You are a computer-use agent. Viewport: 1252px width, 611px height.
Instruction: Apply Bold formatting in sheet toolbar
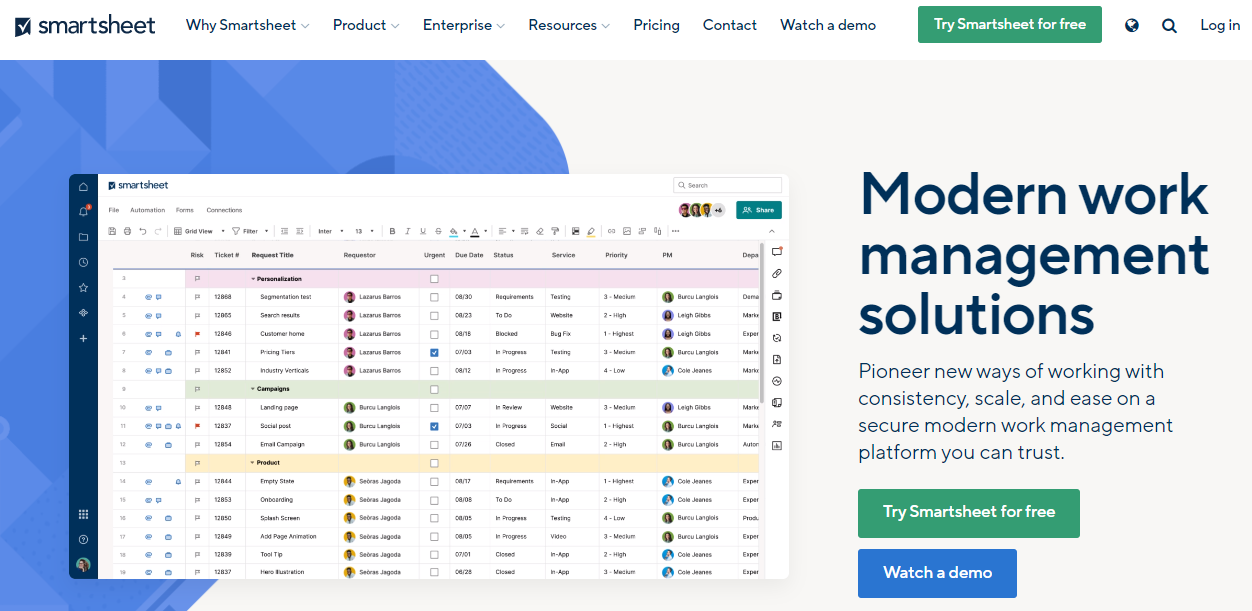(x=392, y=231)
